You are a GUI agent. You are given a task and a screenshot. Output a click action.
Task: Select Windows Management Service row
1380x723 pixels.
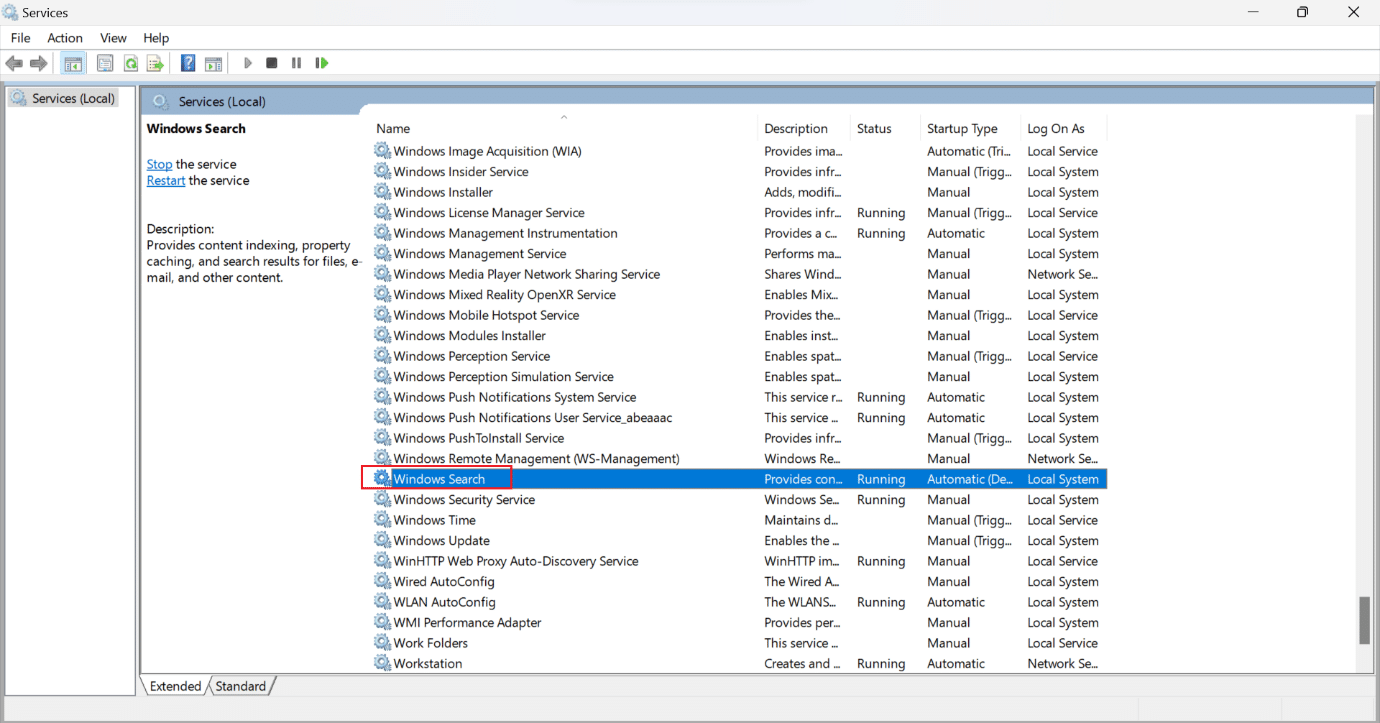pos(739,253)
